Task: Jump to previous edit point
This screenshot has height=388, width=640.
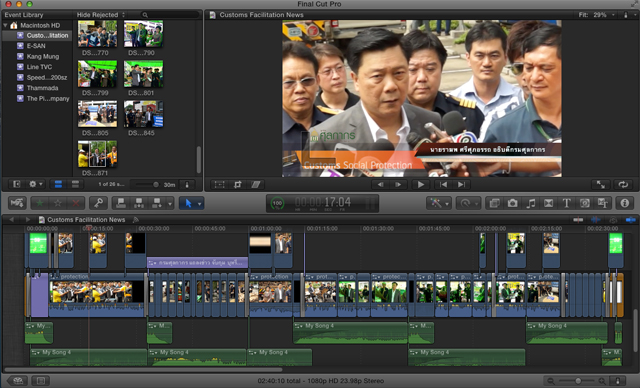Action: (443, 185)
